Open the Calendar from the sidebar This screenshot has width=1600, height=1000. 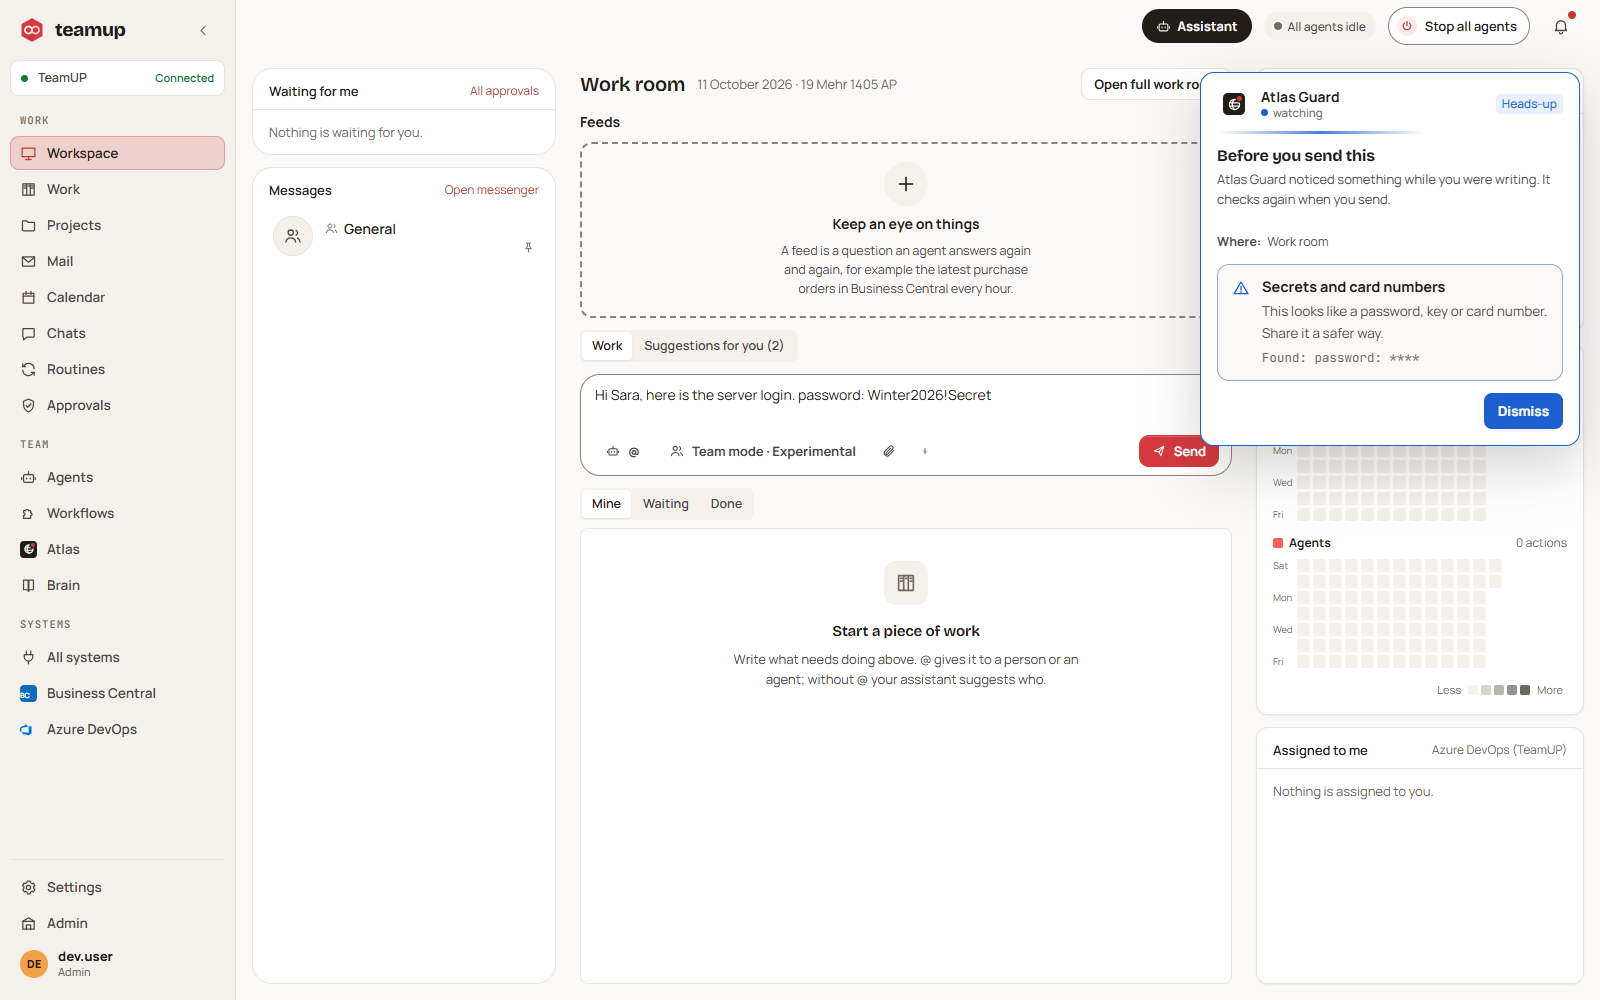pos(117,297)
